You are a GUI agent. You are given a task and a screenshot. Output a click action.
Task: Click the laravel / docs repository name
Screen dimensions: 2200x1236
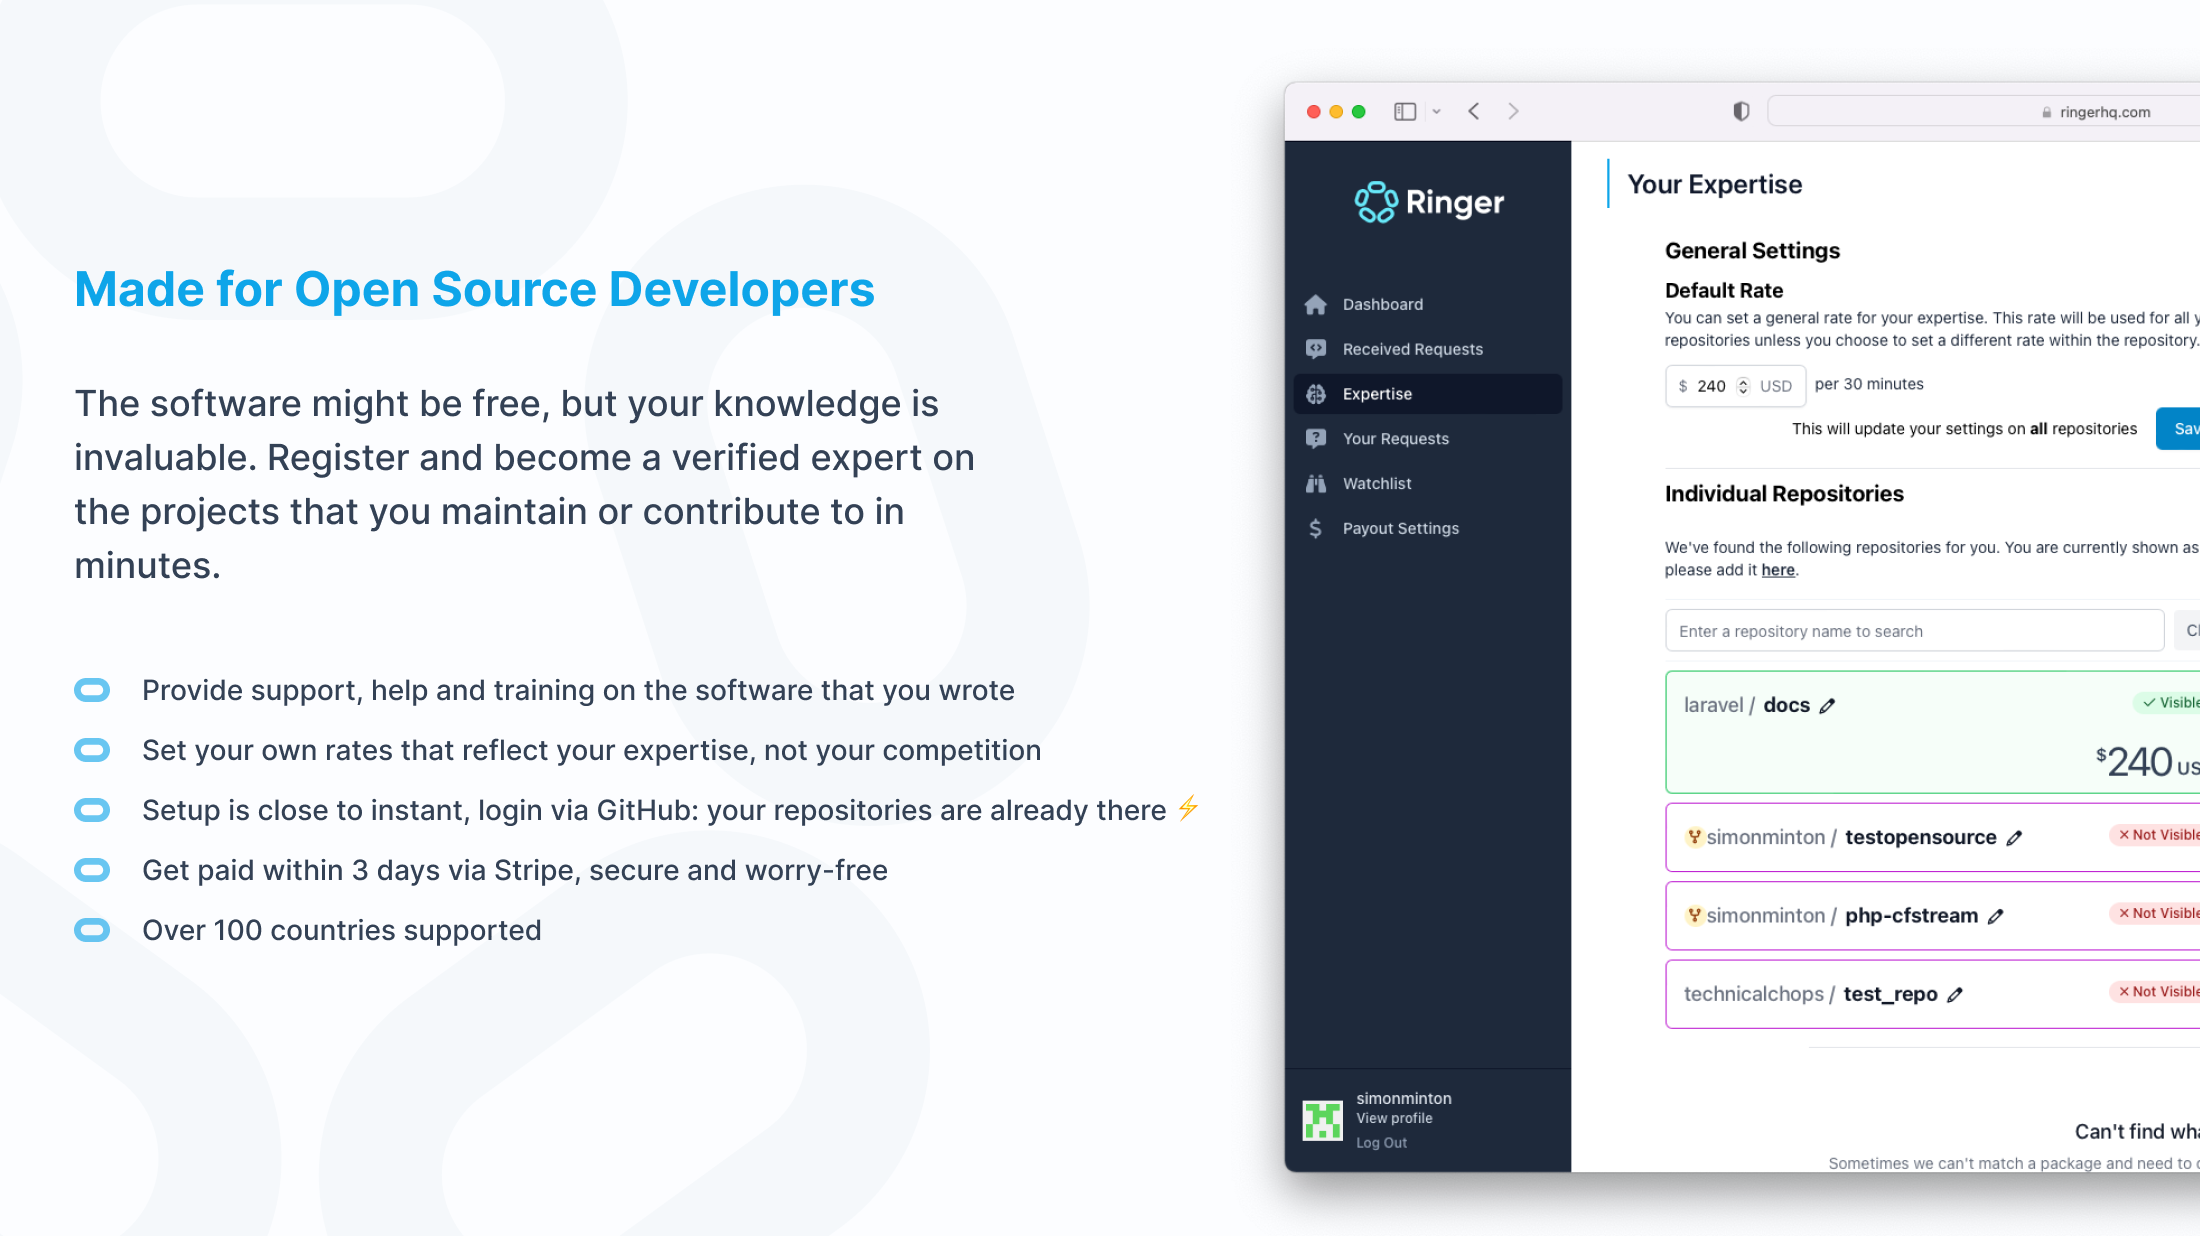tap(1746, 705)
